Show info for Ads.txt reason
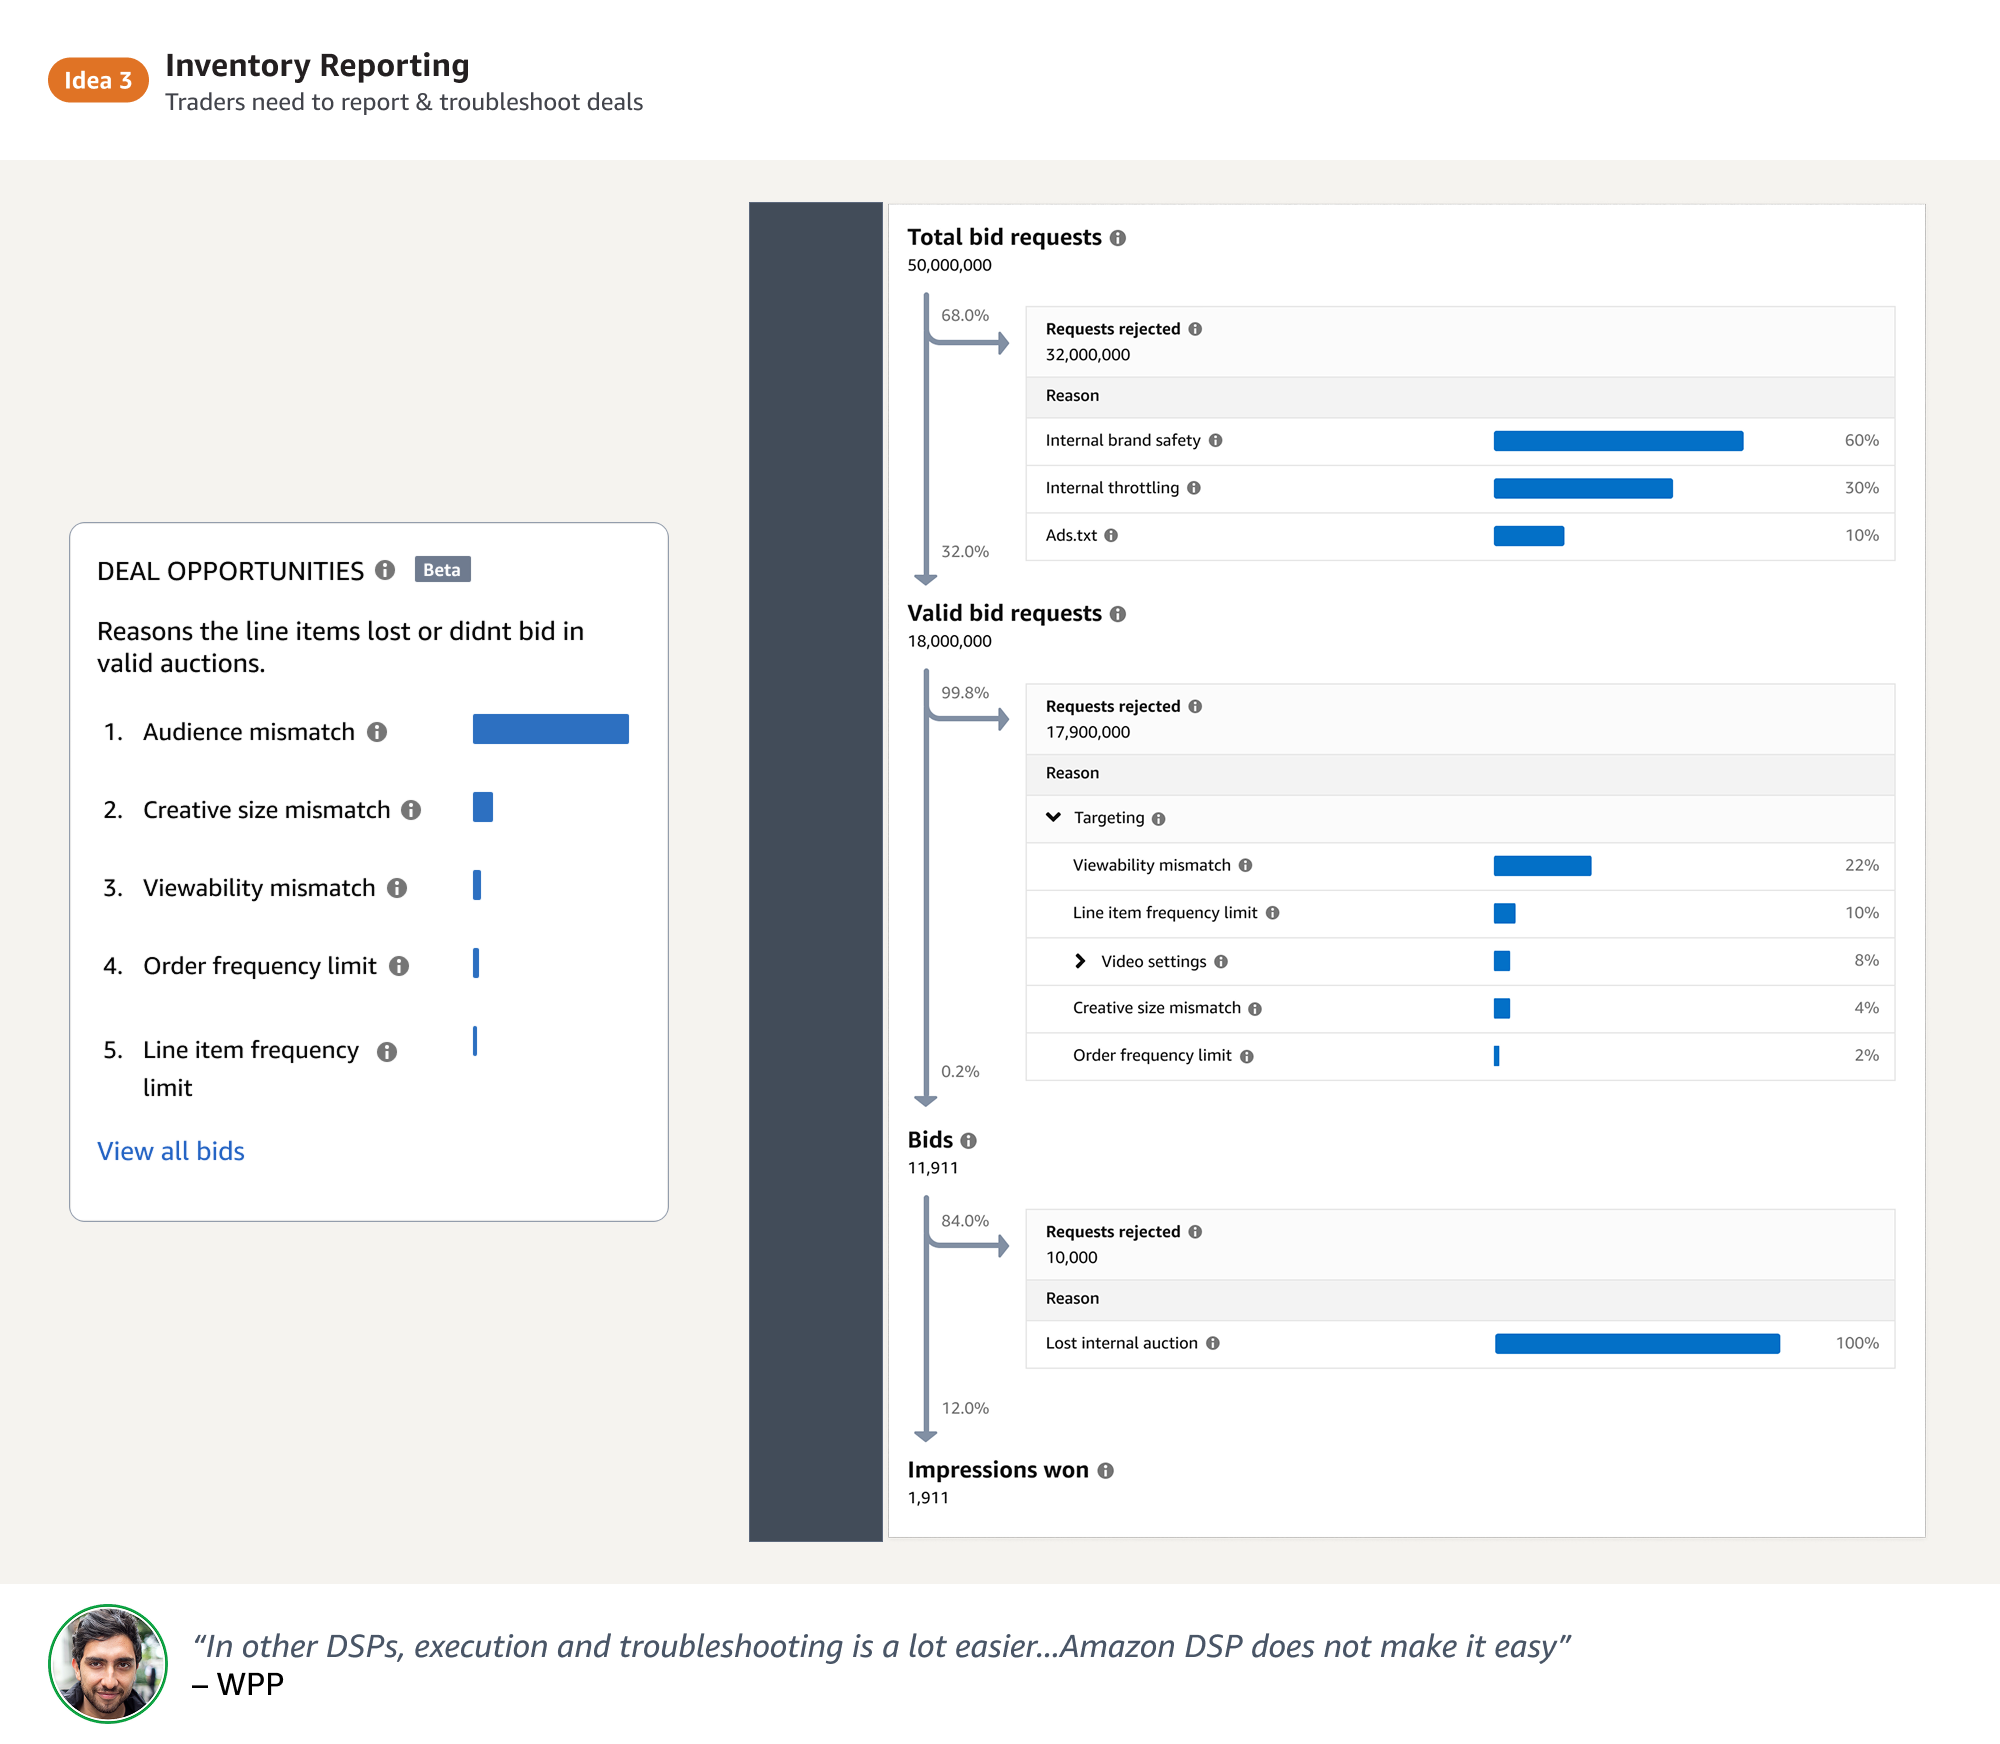 [1111, 536]
